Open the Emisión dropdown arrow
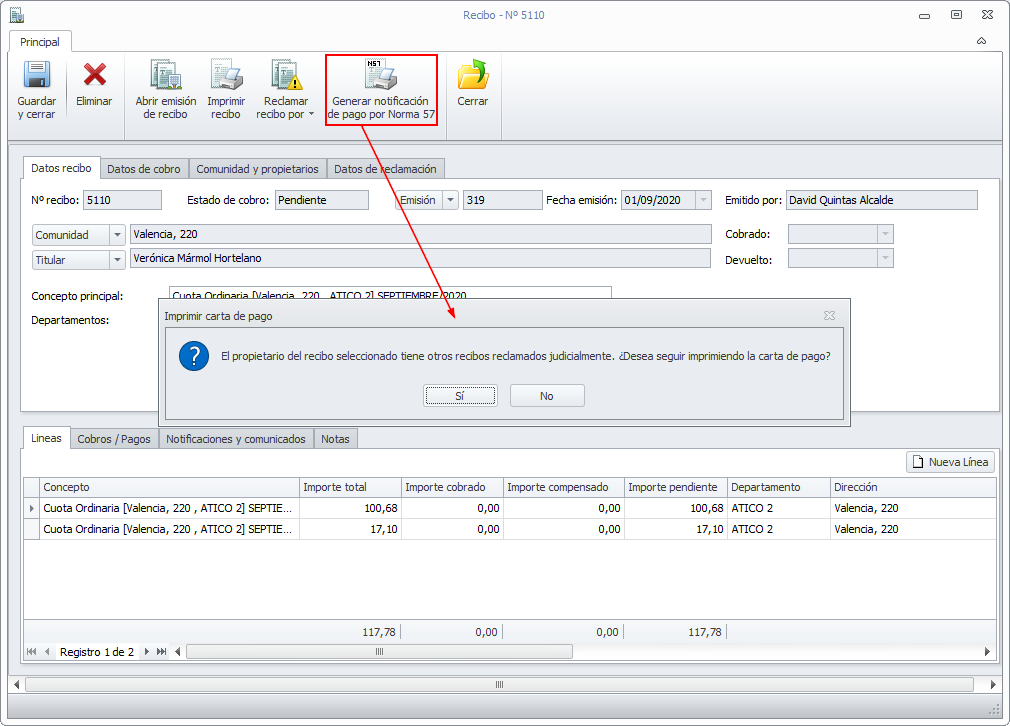Screen dimensions: 1010x726 (451, 200)
